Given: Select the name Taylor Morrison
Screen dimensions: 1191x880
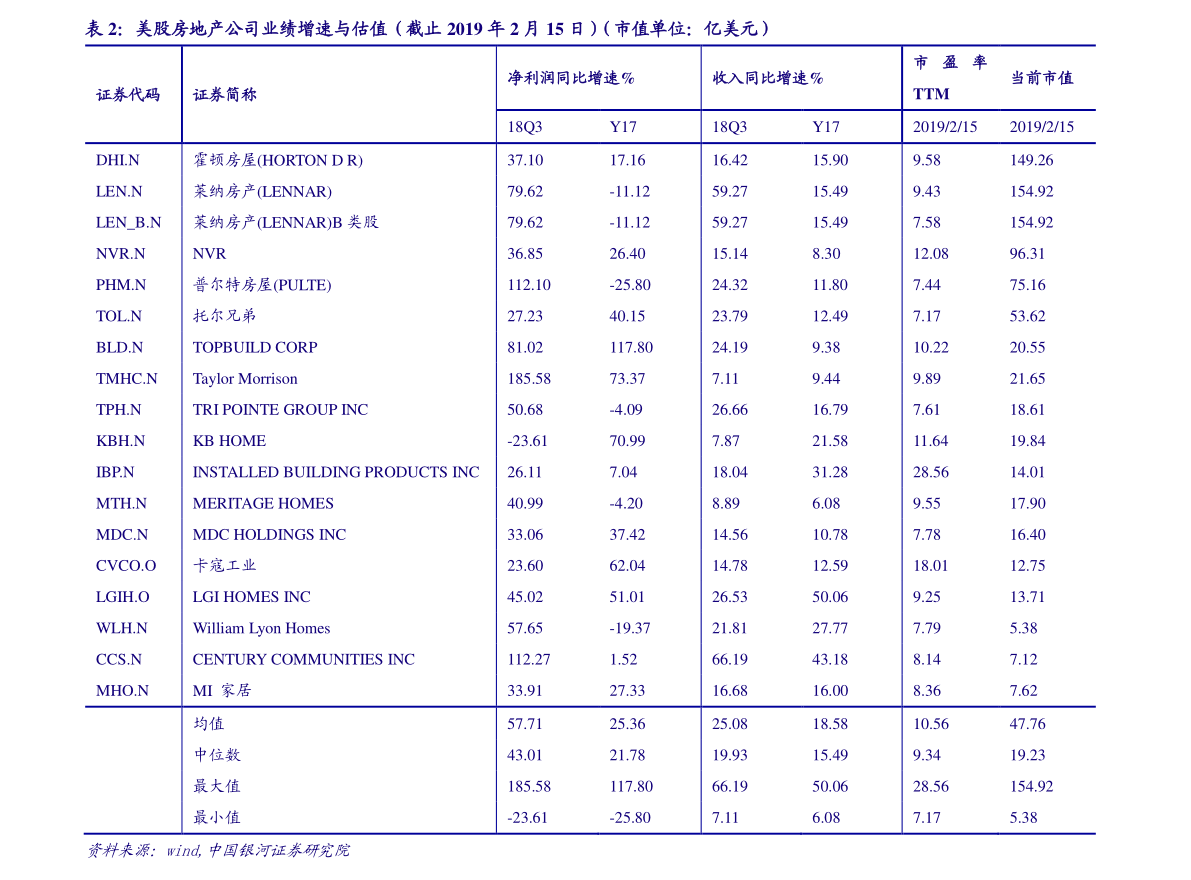Looking at the screenshot, I should [245, 378].
